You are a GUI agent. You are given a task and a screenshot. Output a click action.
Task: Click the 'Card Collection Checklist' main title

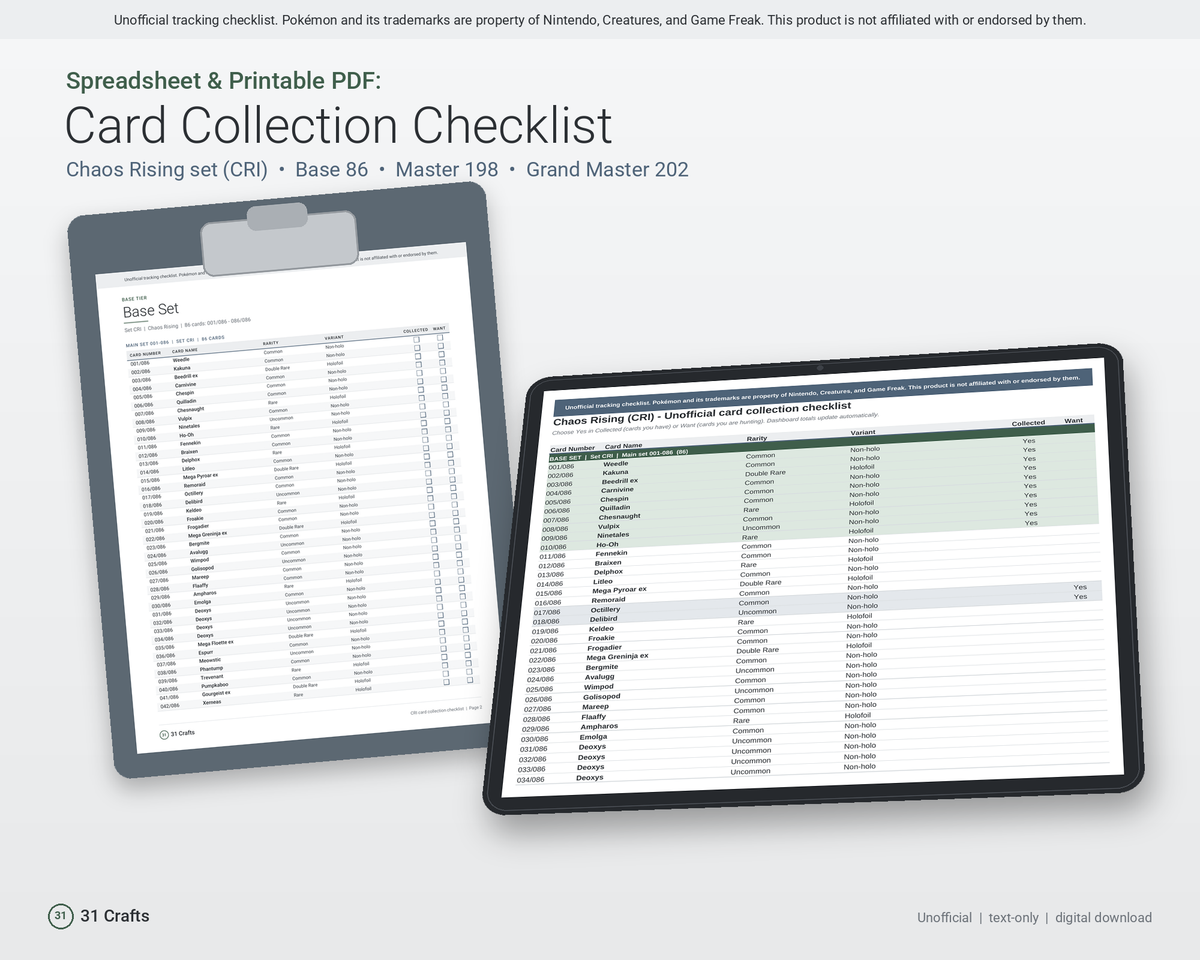pyautogui.click(x=339, y=126)
